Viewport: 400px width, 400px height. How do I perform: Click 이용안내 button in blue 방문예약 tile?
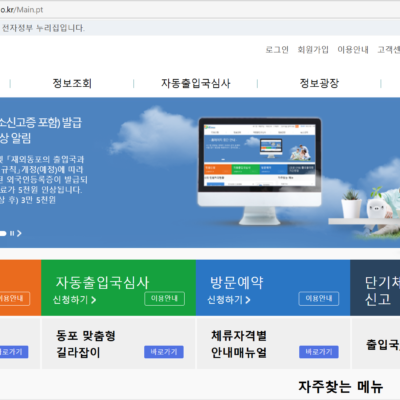[319, 299]
